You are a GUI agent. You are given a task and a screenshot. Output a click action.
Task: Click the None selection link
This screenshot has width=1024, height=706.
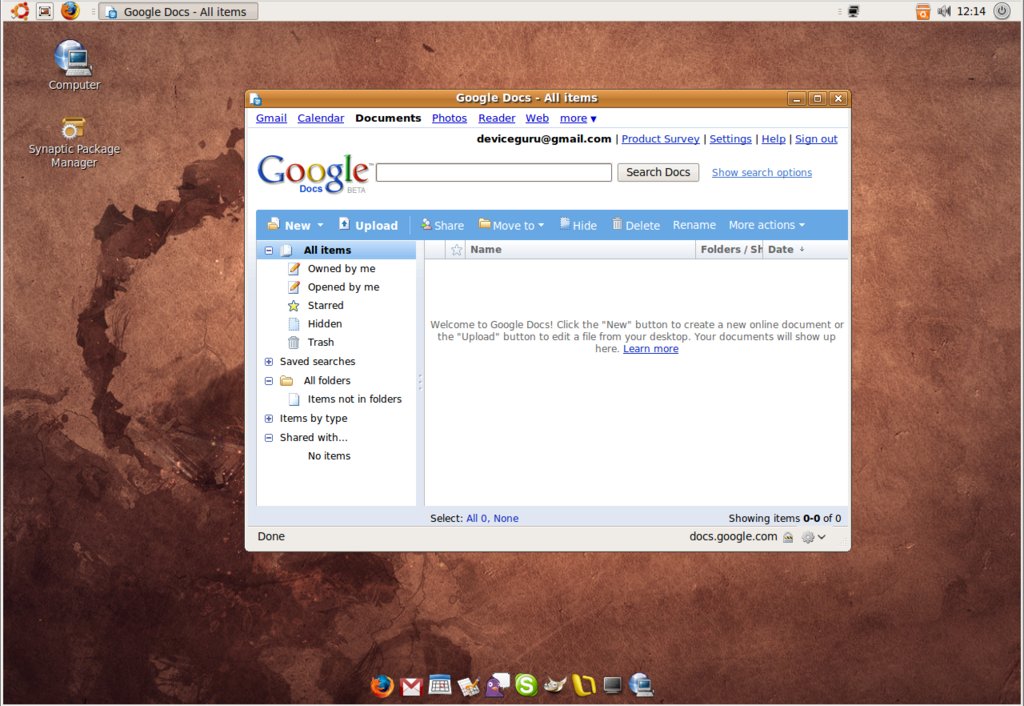pos(506,519)
